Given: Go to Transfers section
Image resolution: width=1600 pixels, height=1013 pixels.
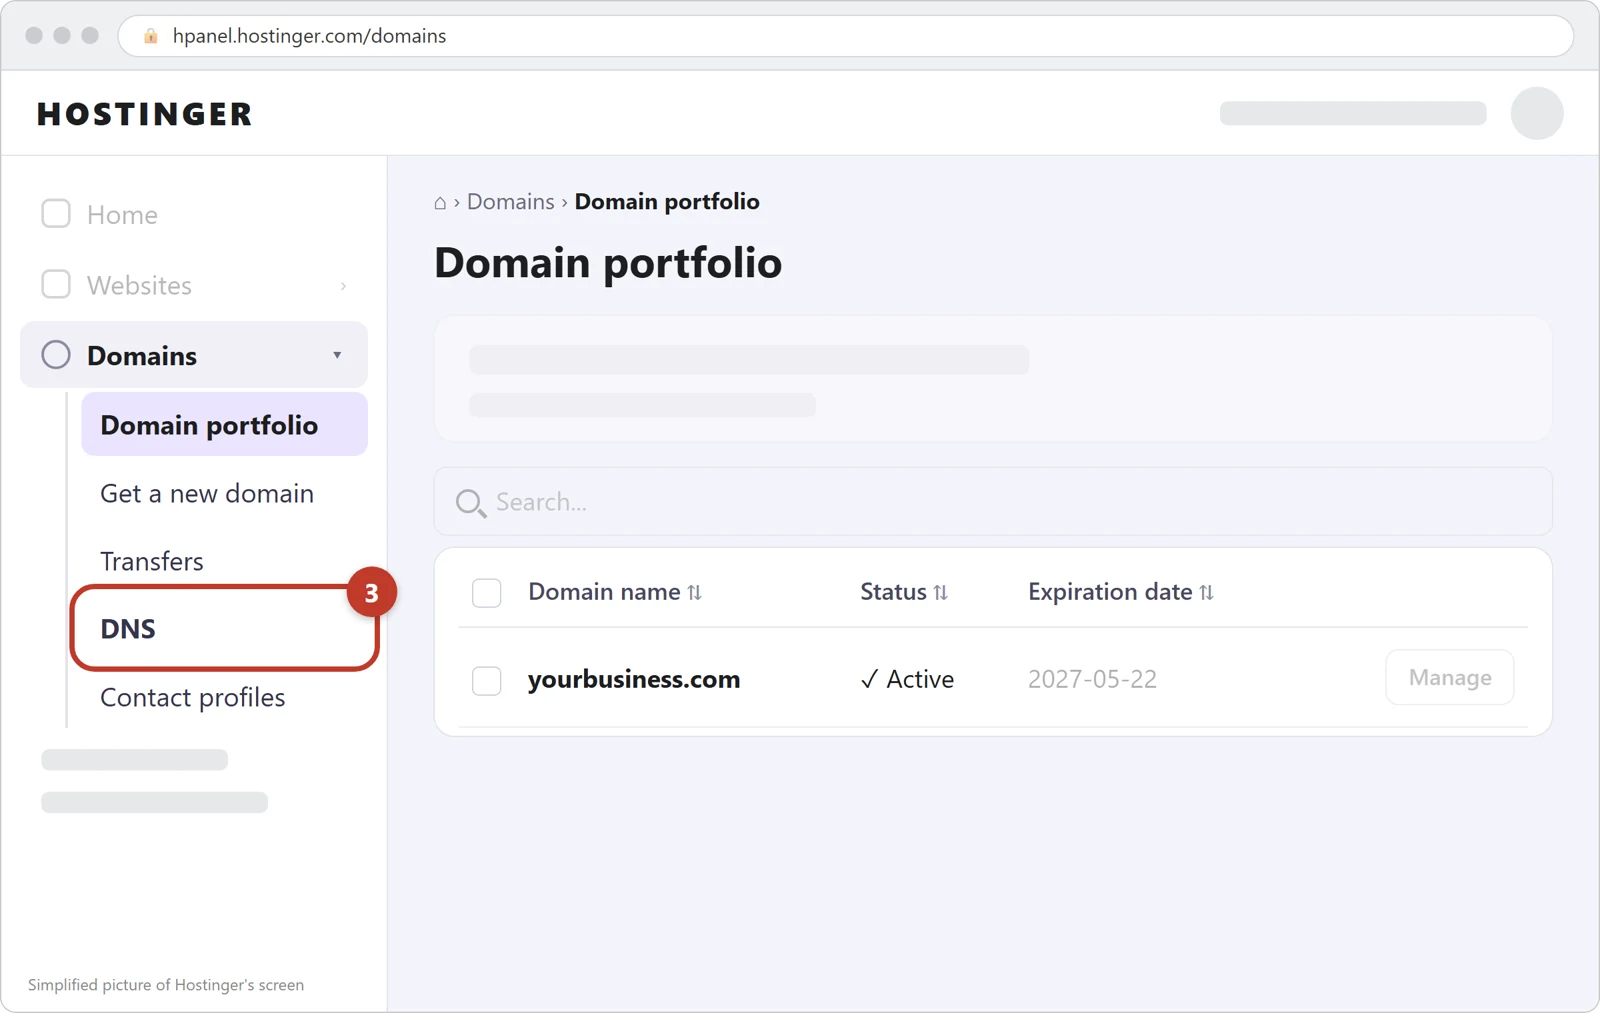Looking at the screenshot, I should [152, 562].
